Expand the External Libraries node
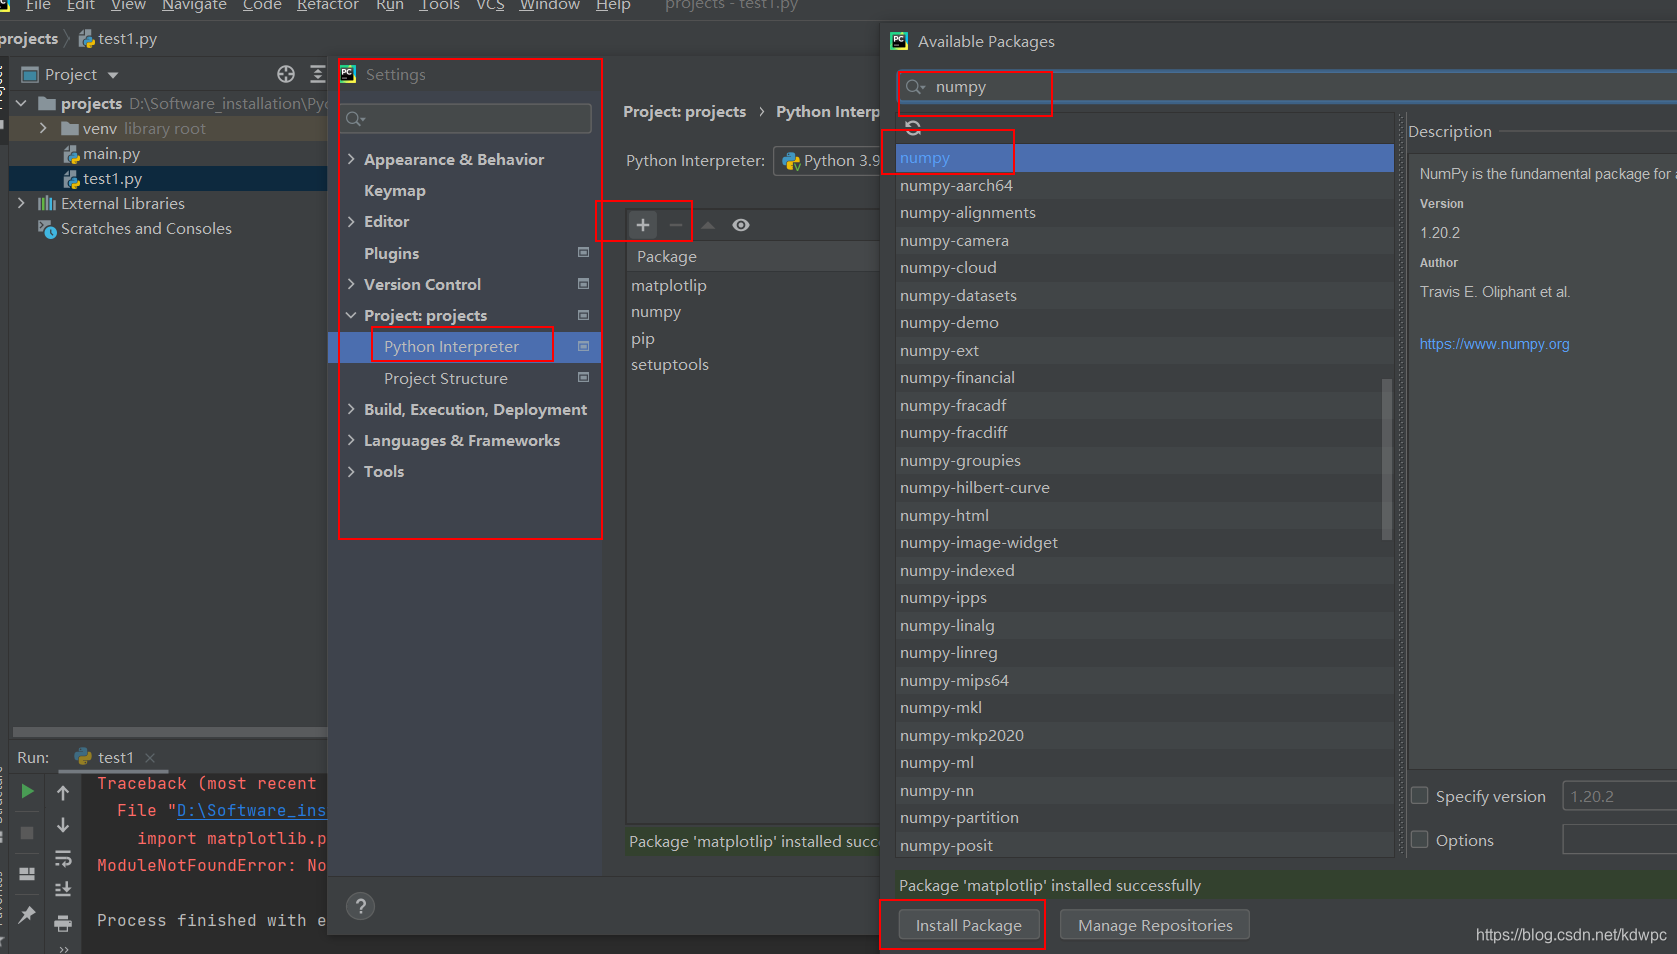Image resolution: width=1677 pixels, height=954 pixels. coord(21,203)
